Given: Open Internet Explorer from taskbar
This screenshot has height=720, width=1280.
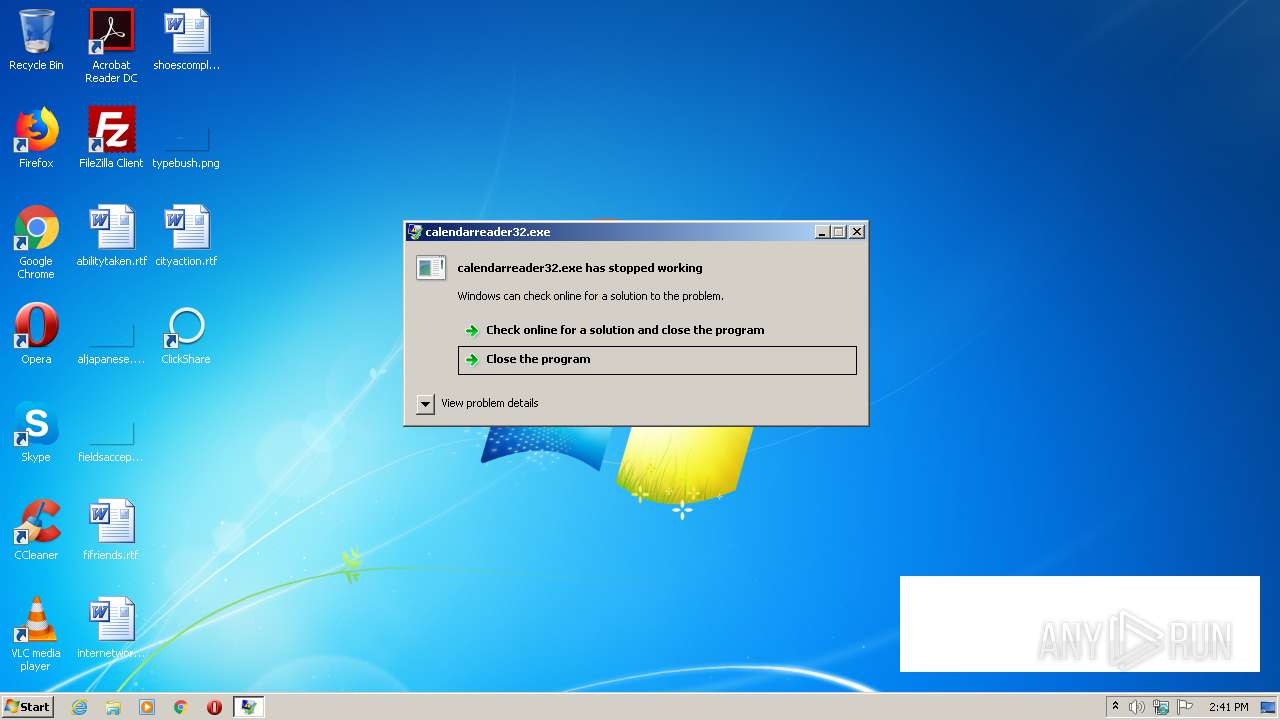Looking at the screenshot, I should (x=79, y=707).
